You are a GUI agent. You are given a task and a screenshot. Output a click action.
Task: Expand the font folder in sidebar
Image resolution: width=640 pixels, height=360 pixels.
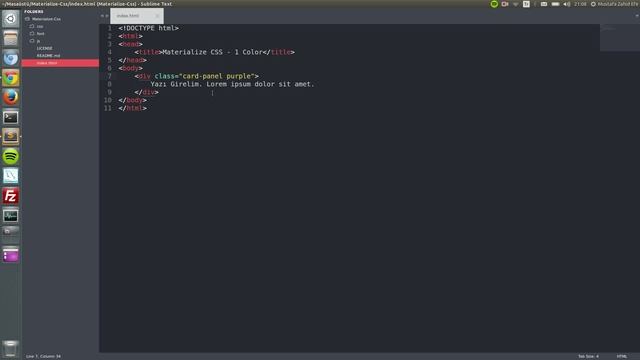(40, 33)
